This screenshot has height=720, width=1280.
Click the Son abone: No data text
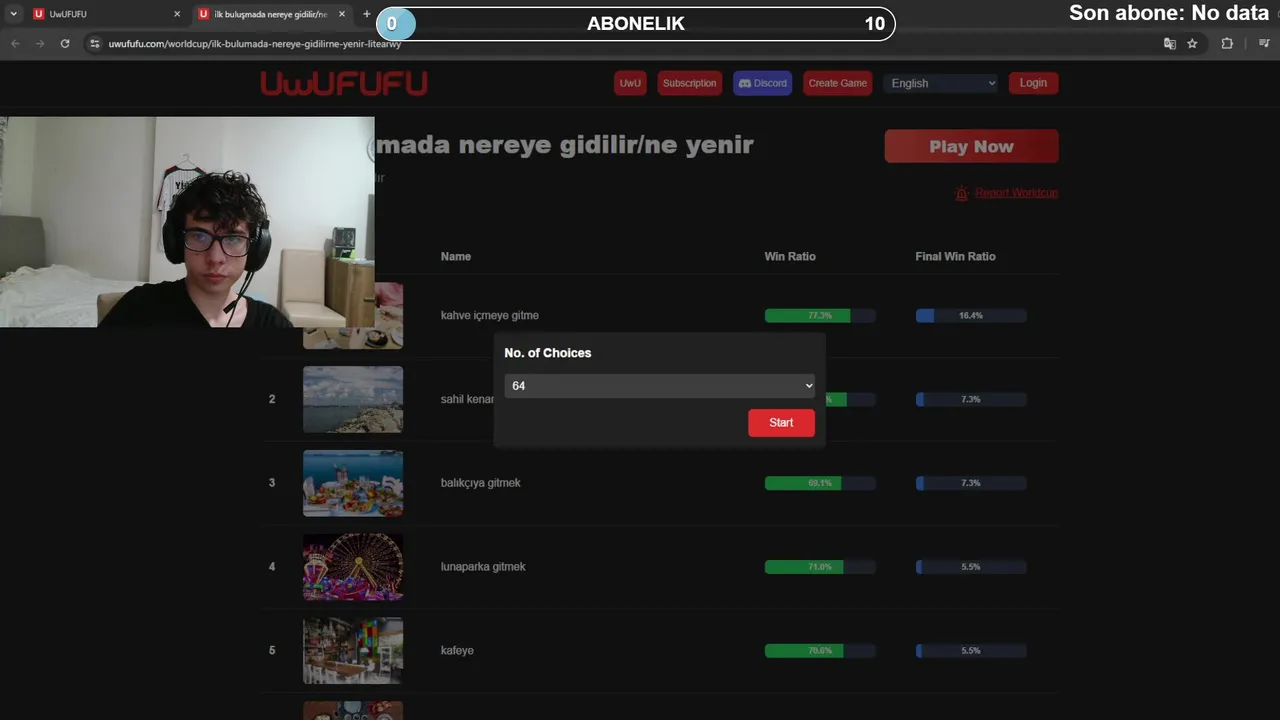[1169, 13]
